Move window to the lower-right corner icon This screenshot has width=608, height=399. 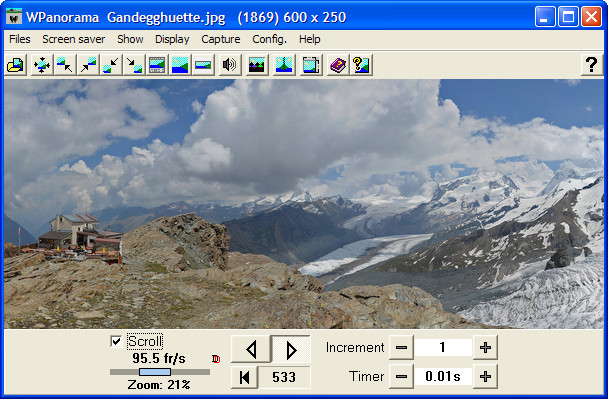click(x=134, y=65)
